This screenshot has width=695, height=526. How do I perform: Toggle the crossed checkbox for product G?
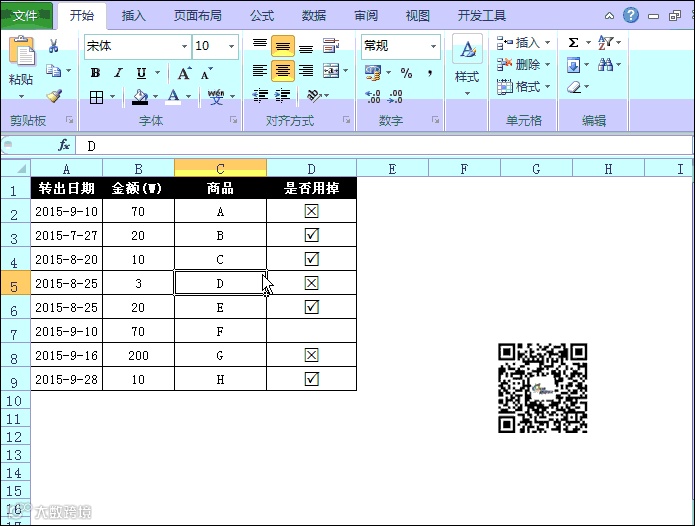[312, 355]
